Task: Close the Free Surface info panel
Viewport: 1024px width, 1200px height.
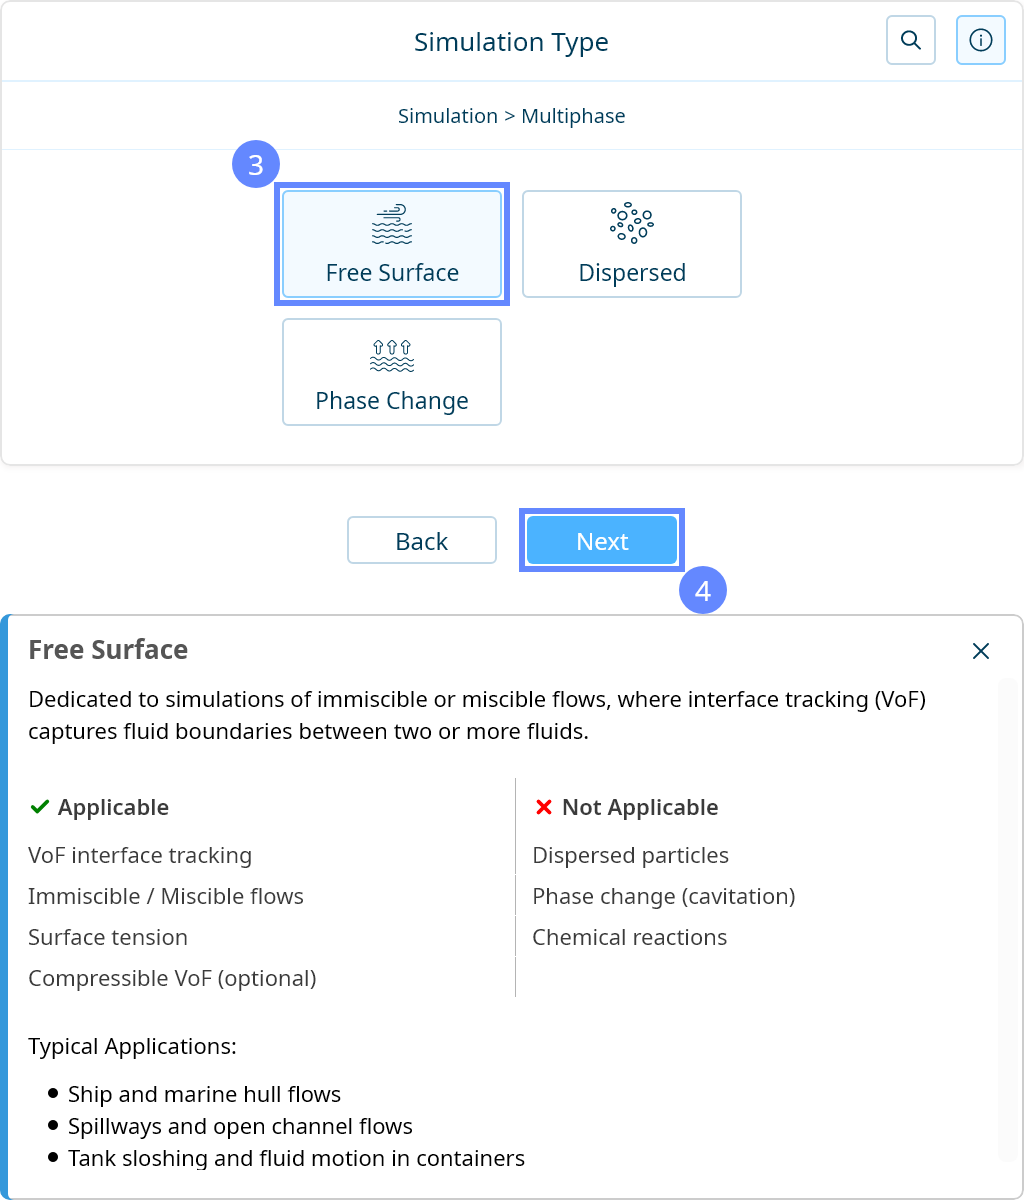Action: (981, 652)
